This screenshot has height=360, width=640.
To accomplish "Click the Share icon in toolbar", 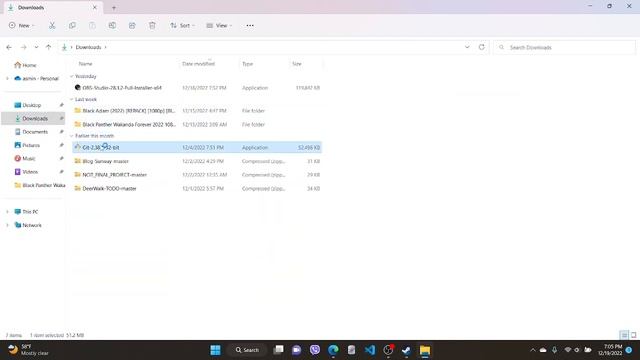I will (132, 25).
